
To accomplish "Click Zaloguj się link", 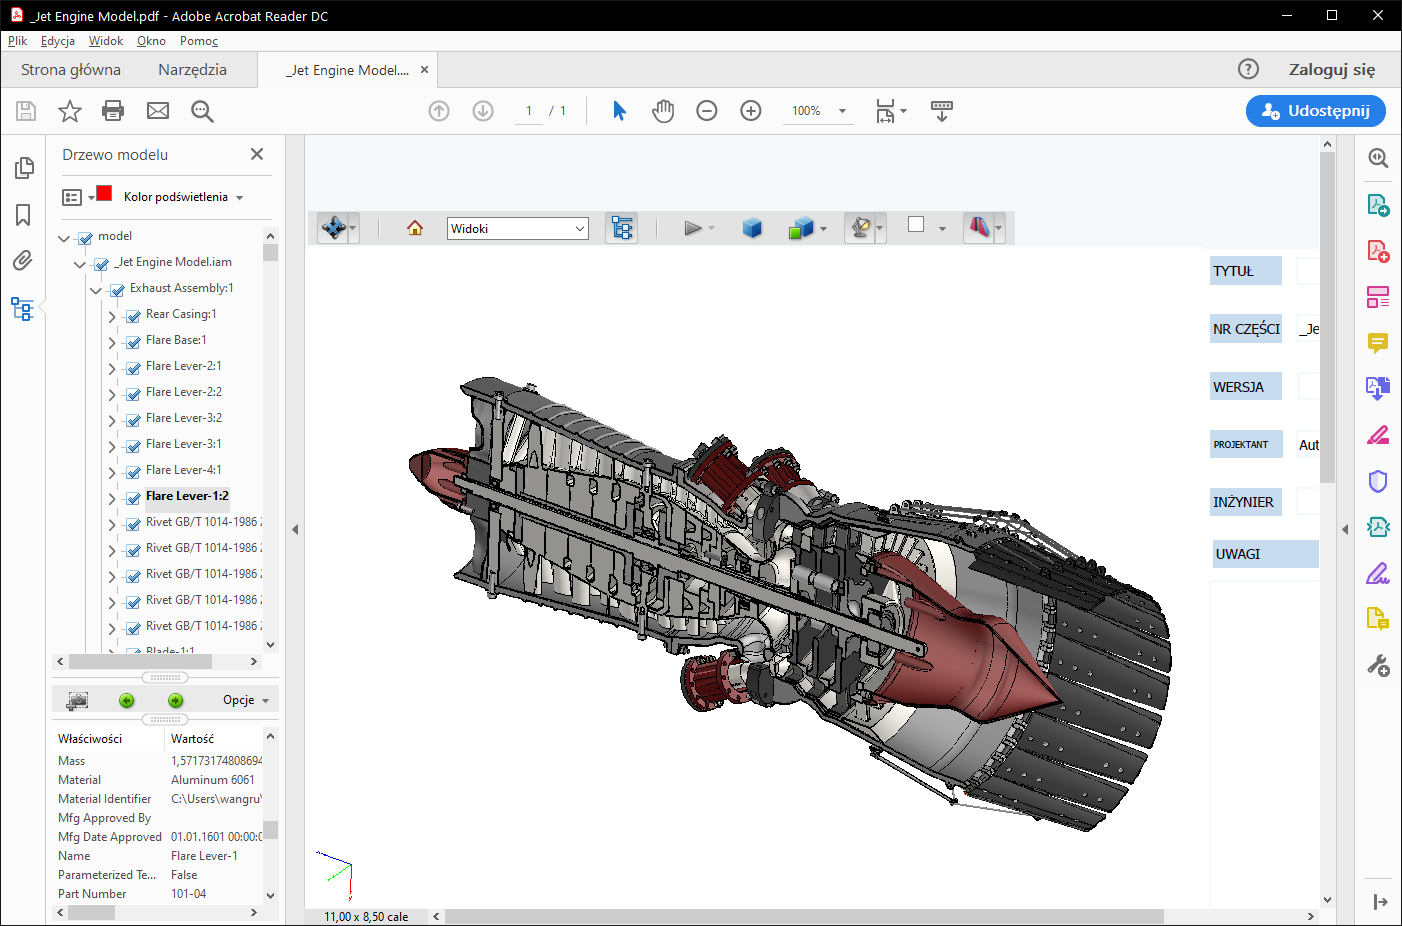I will pos(1331,70).
